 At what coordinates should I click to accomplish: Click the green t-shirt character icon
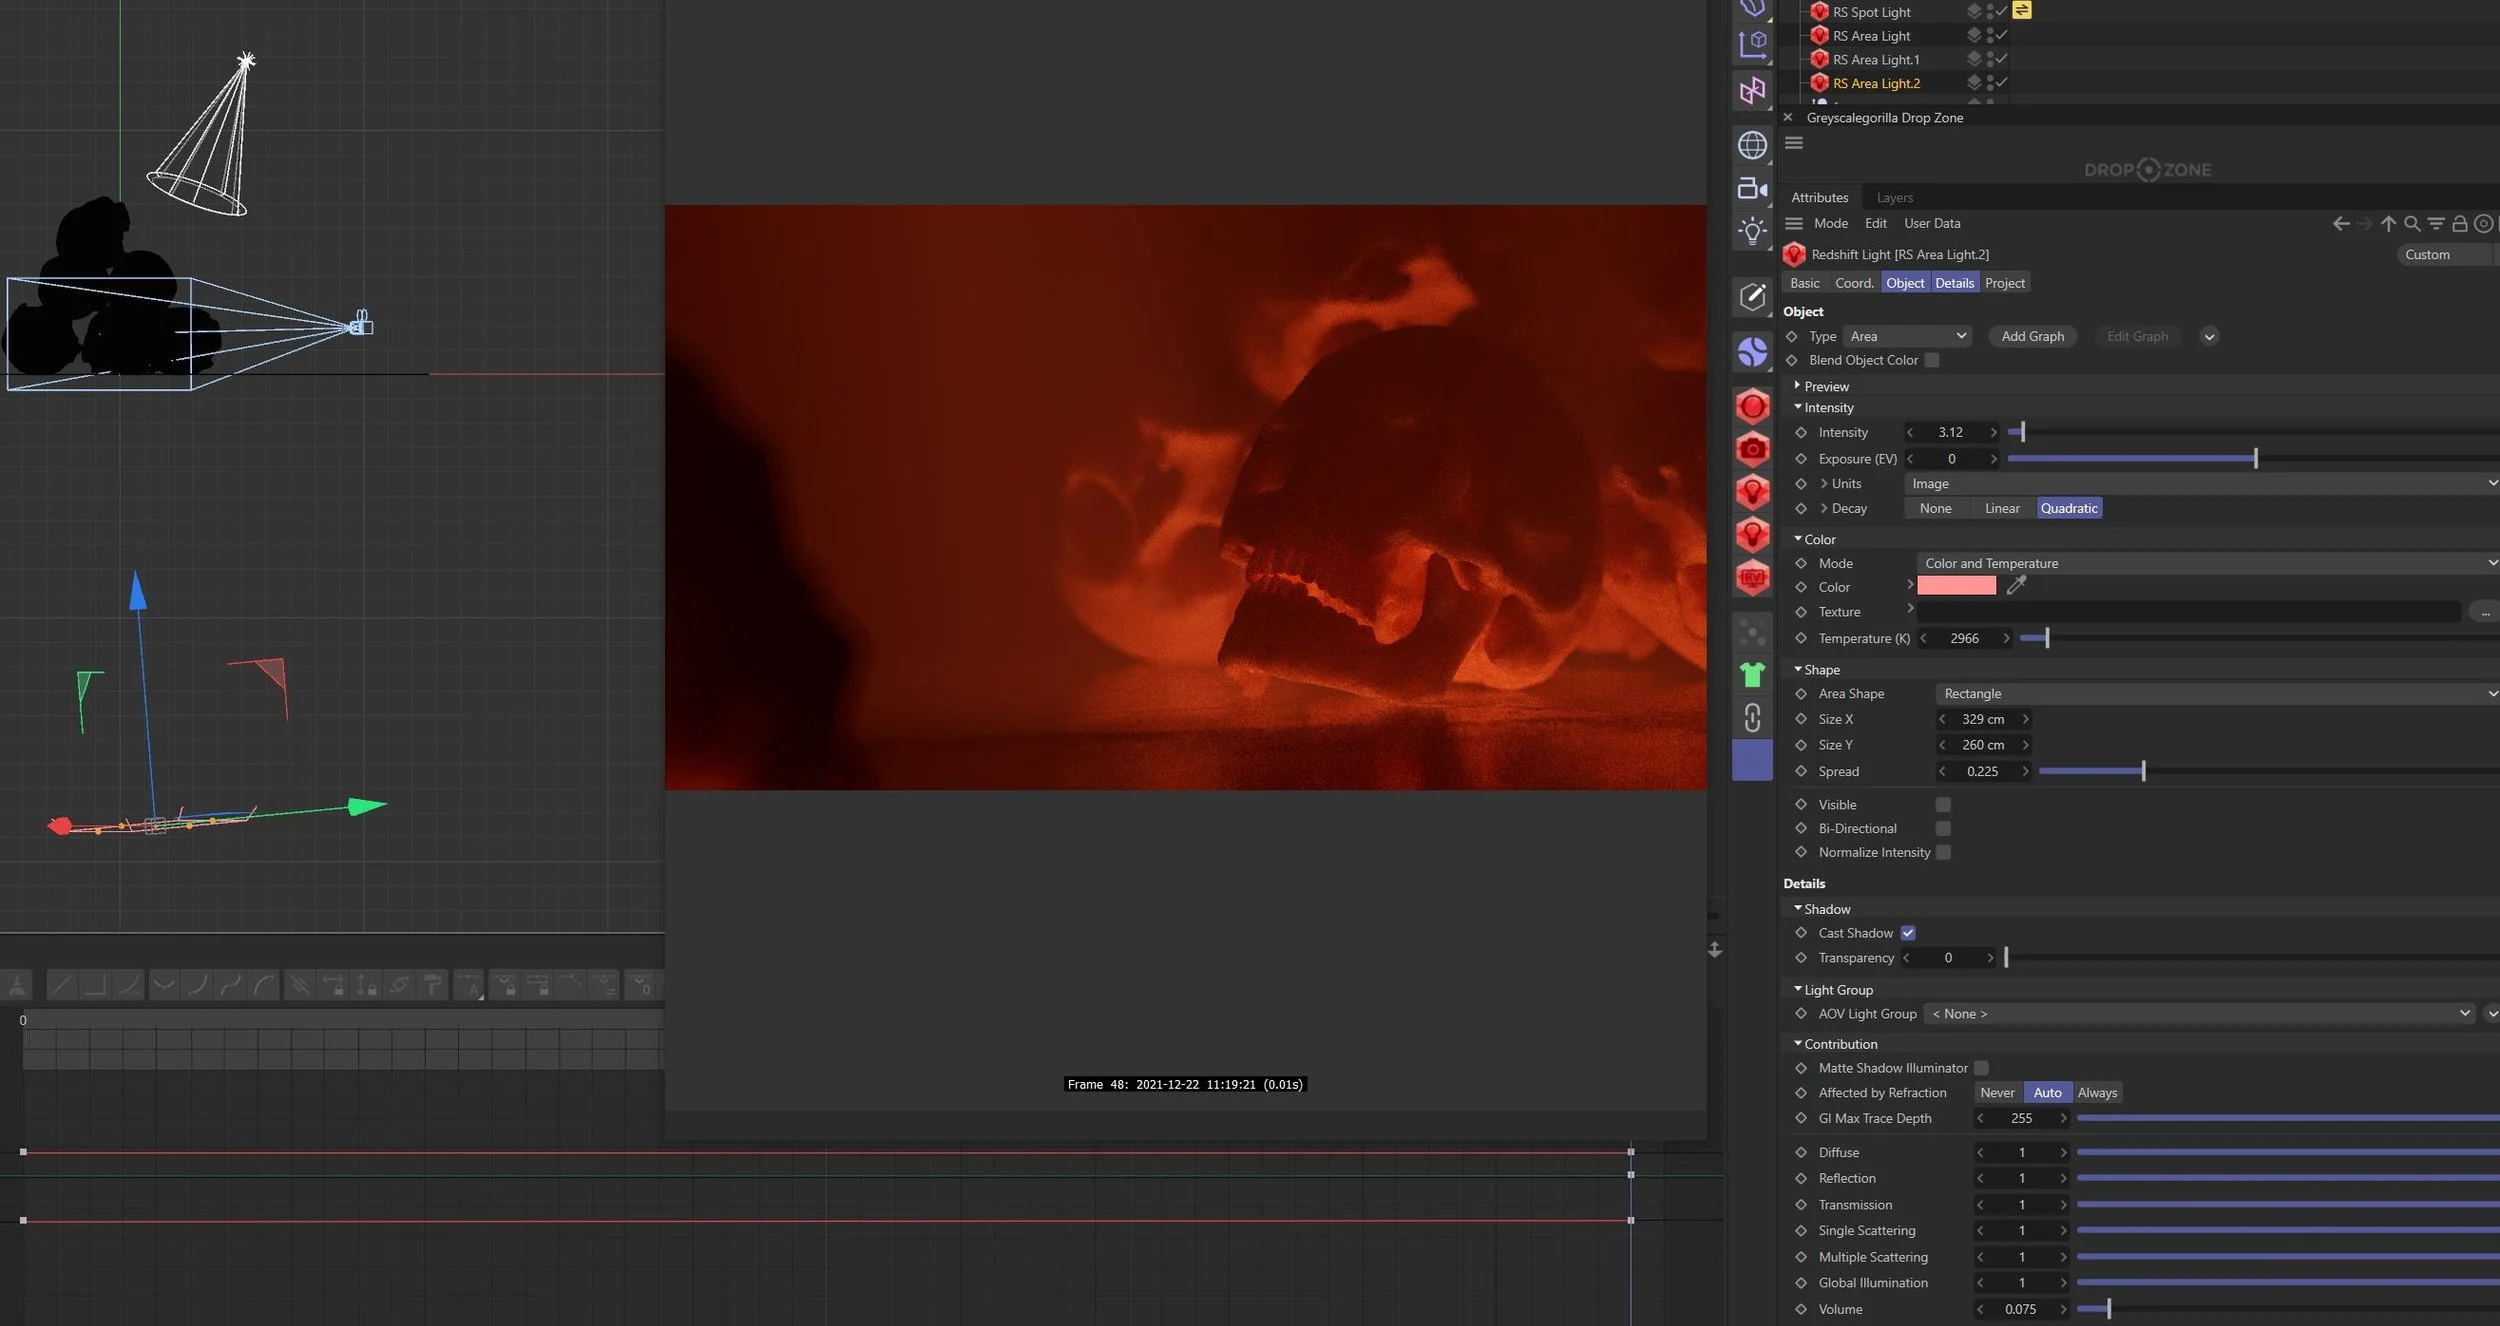1752,675
